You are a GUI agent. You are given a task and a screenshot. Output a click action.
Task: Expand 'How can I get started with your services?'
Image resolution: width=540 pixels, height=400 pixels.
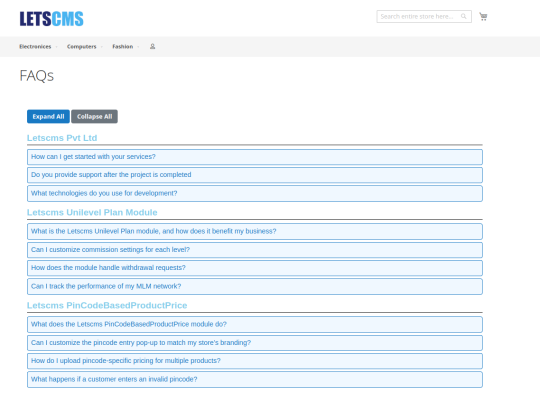(x=255, y=157)
